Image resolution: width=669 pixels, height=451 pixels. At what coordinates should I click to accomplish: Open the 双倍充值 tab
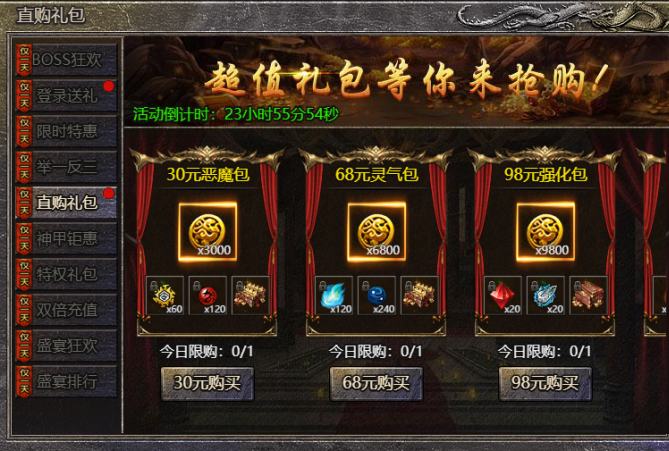pos(66,310)
